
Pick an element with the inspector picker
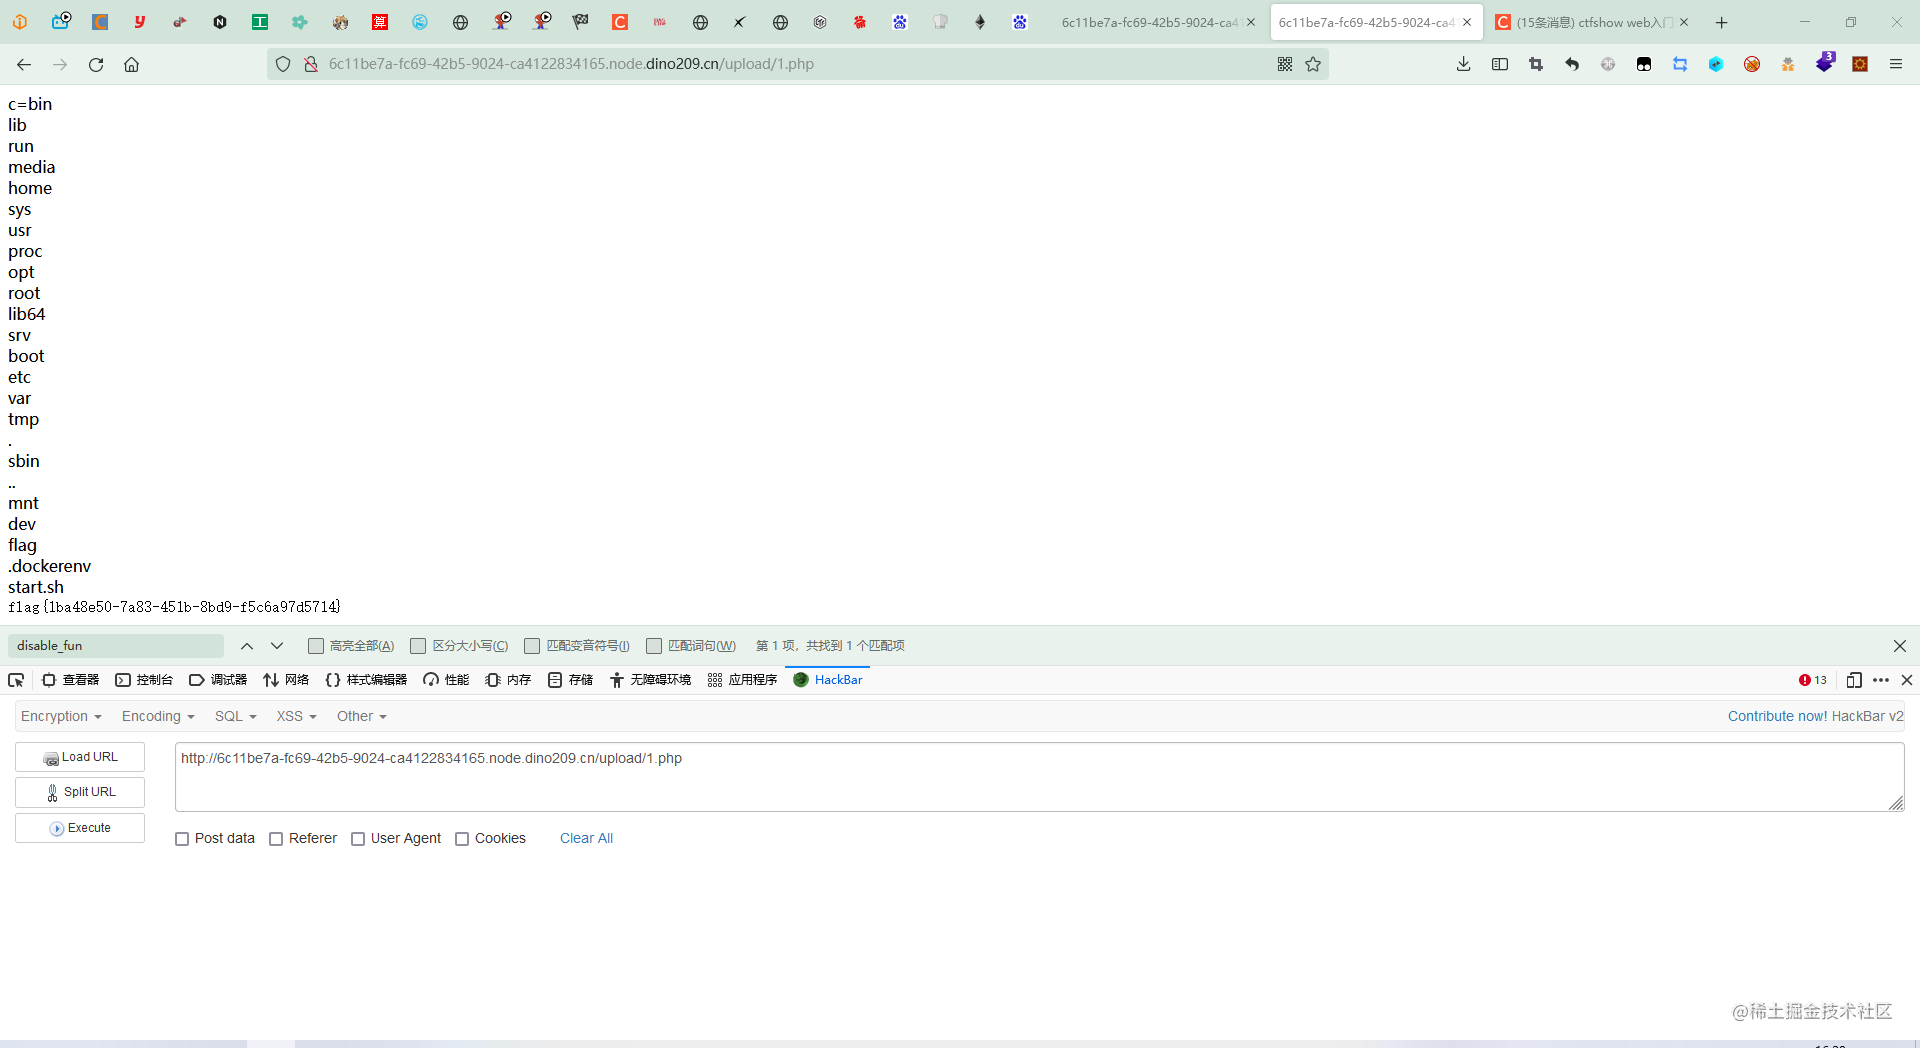16,680
